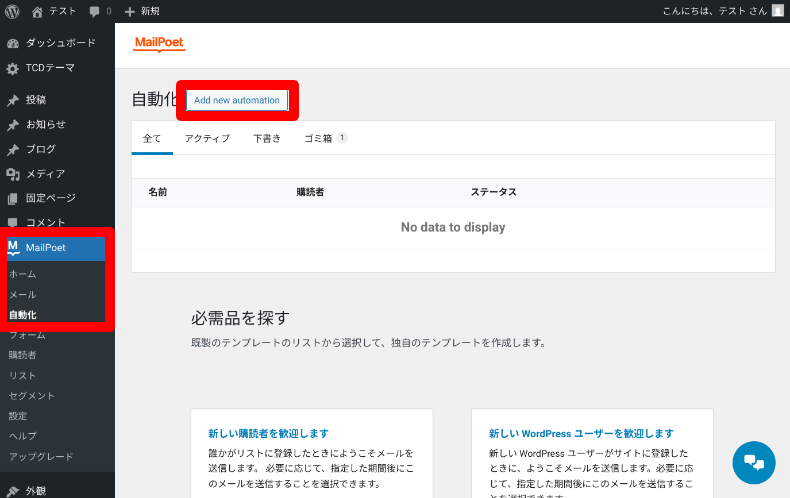Switch to the アクティブ tab
790x498 pixels.
click(x=207, y=138)
